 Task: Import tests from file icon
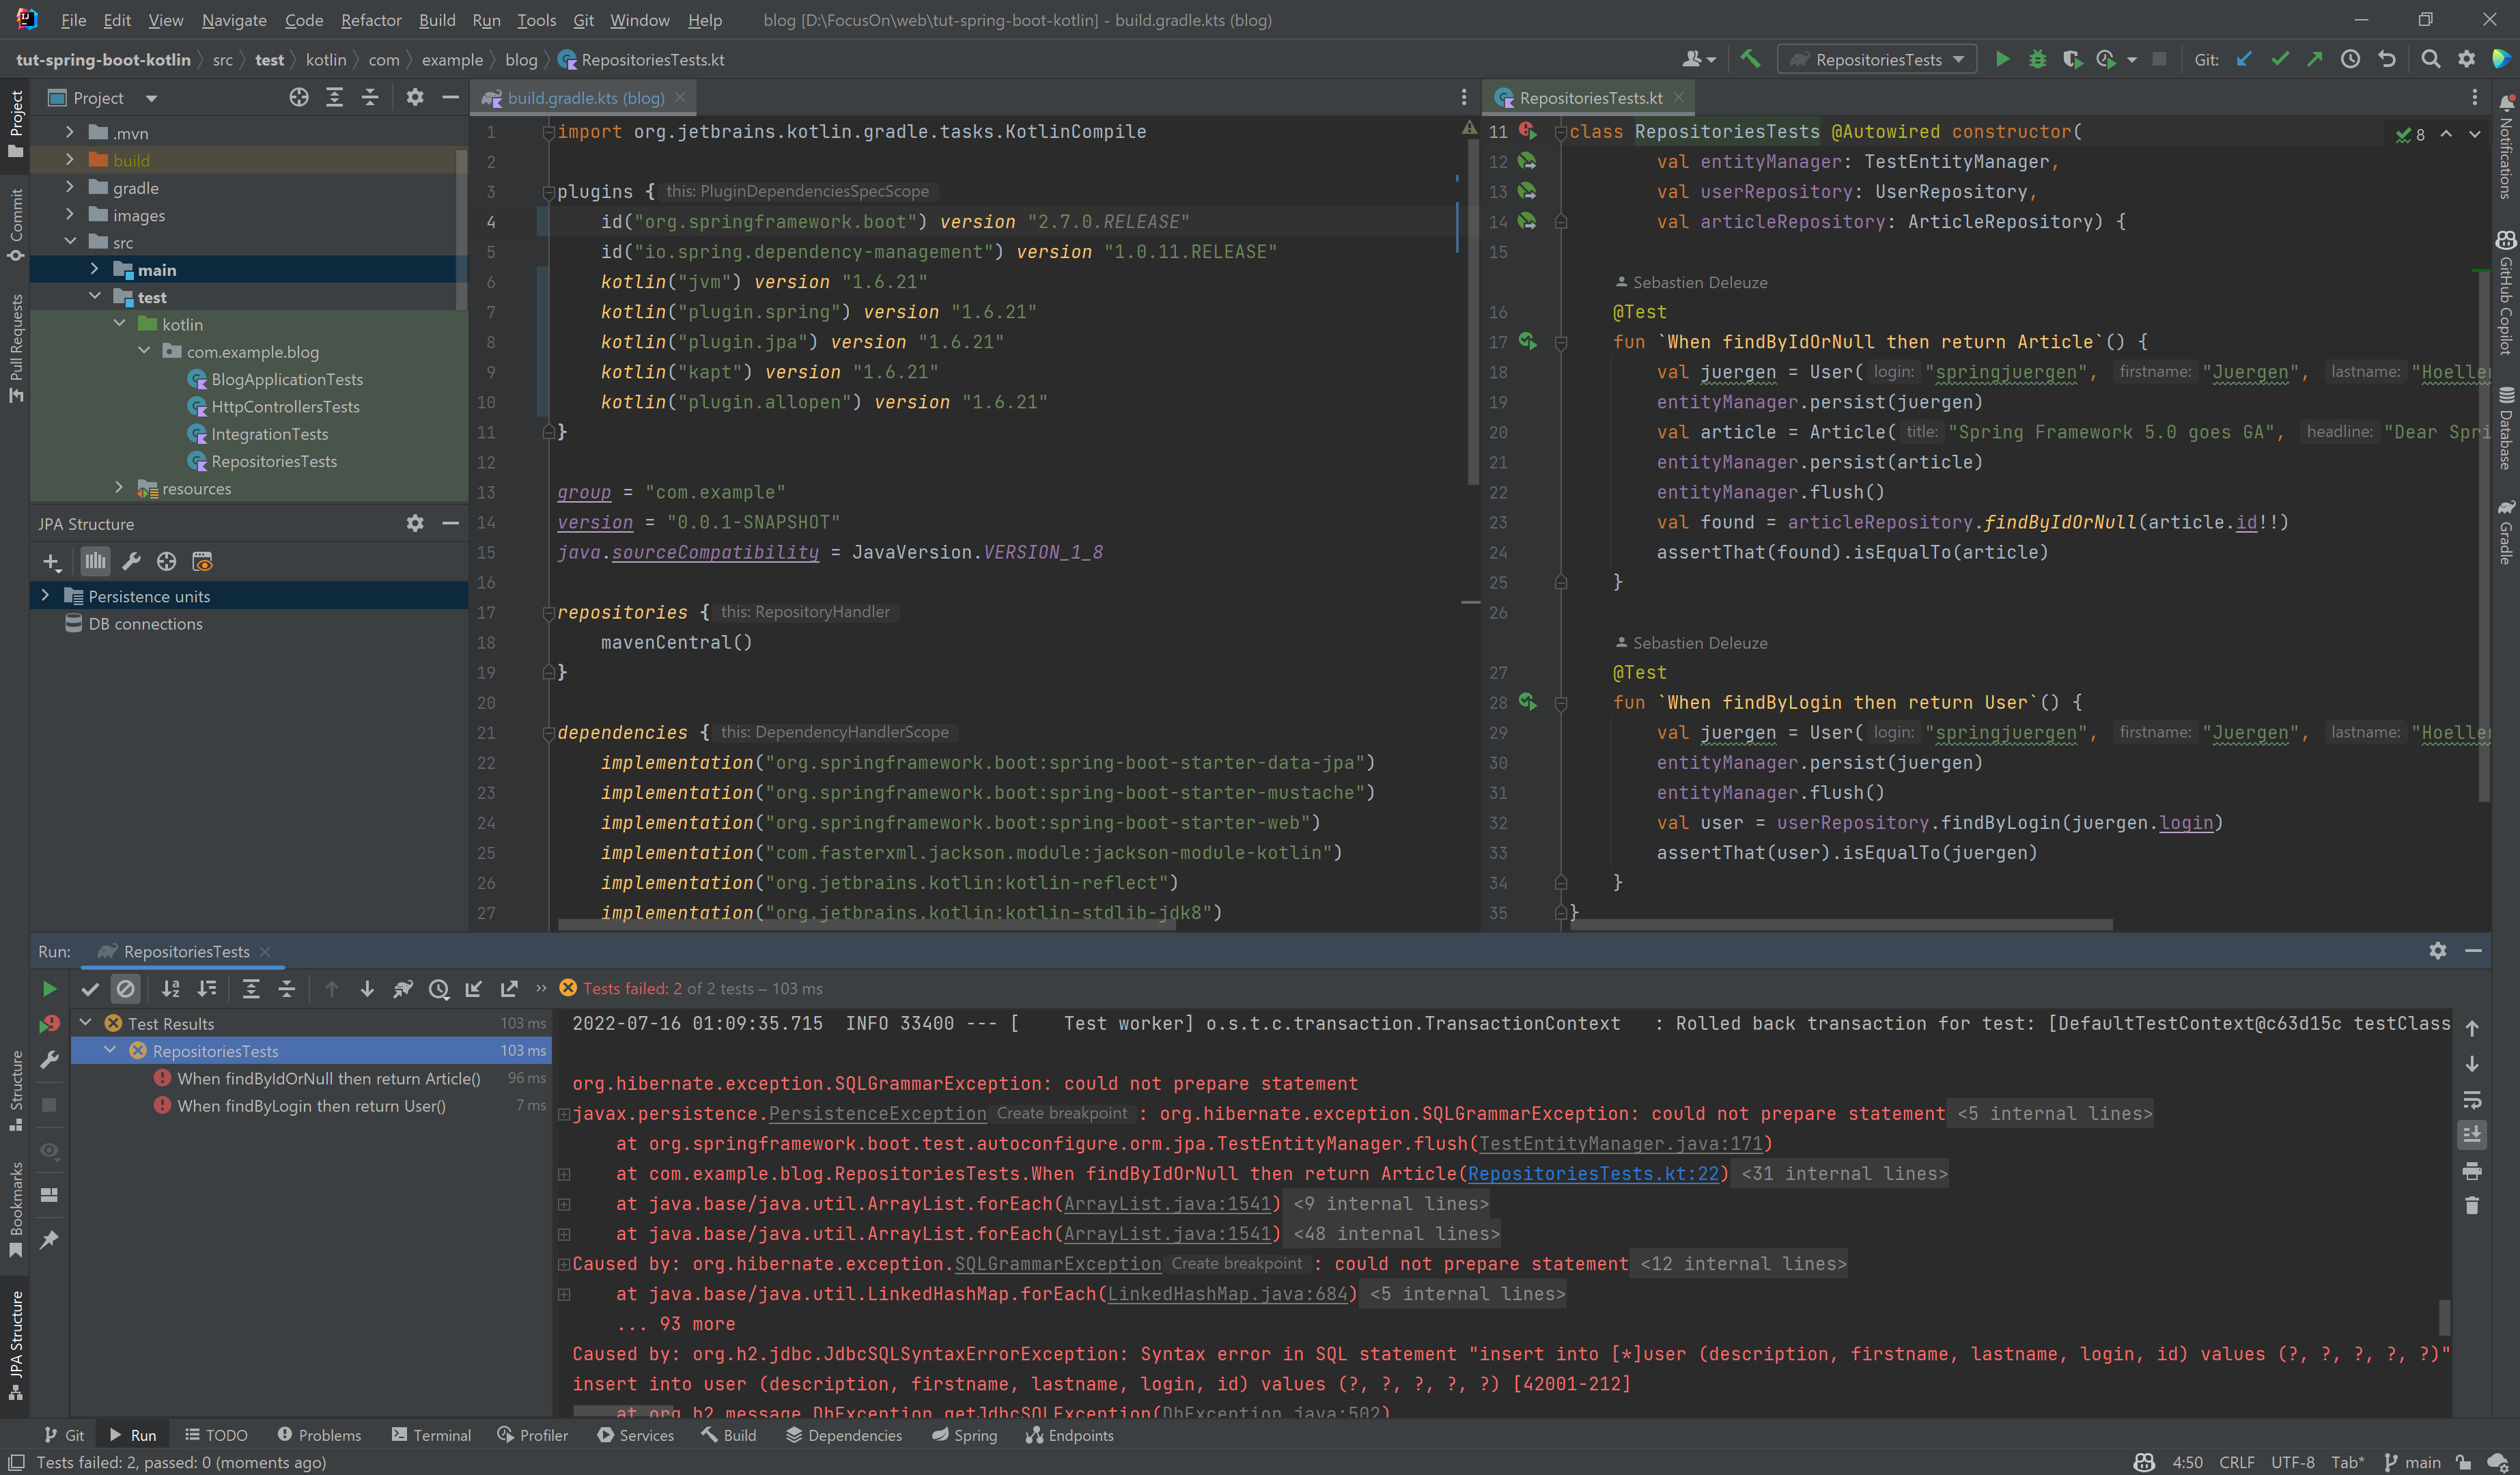[x=474, y=989]
